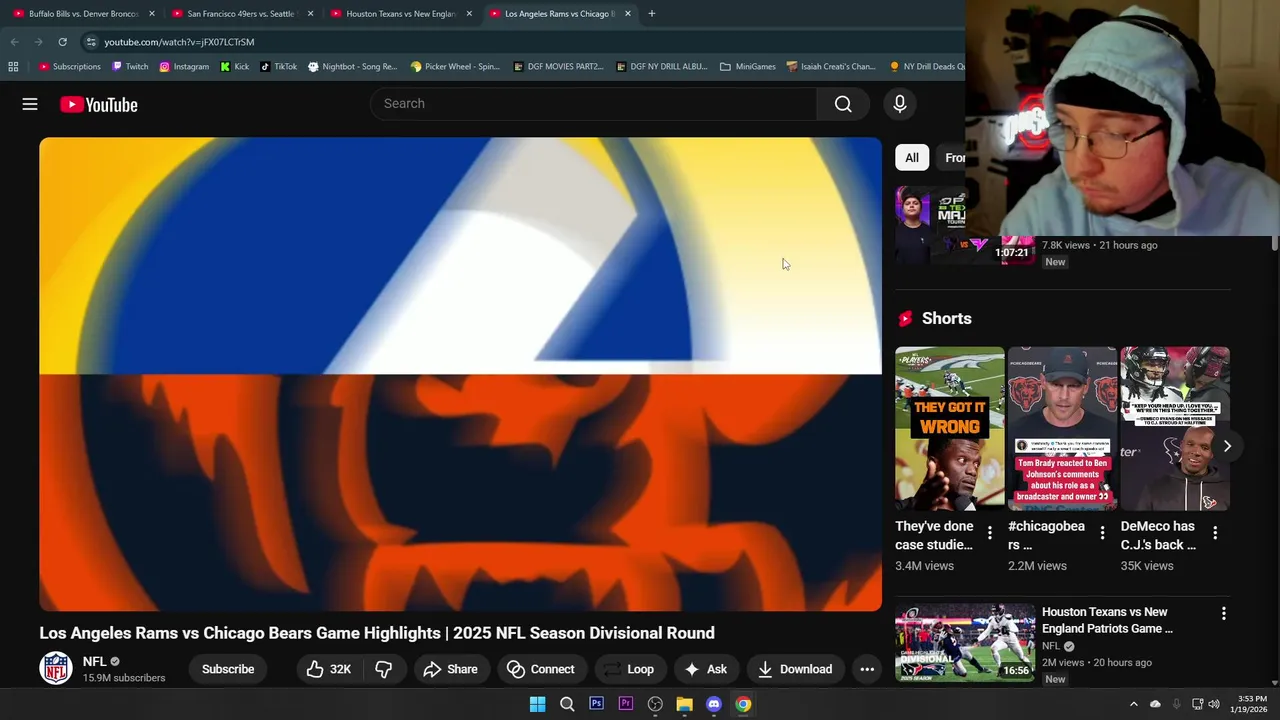Click in the YouTube search field
1280x720 pixels.
pos(594,104)
